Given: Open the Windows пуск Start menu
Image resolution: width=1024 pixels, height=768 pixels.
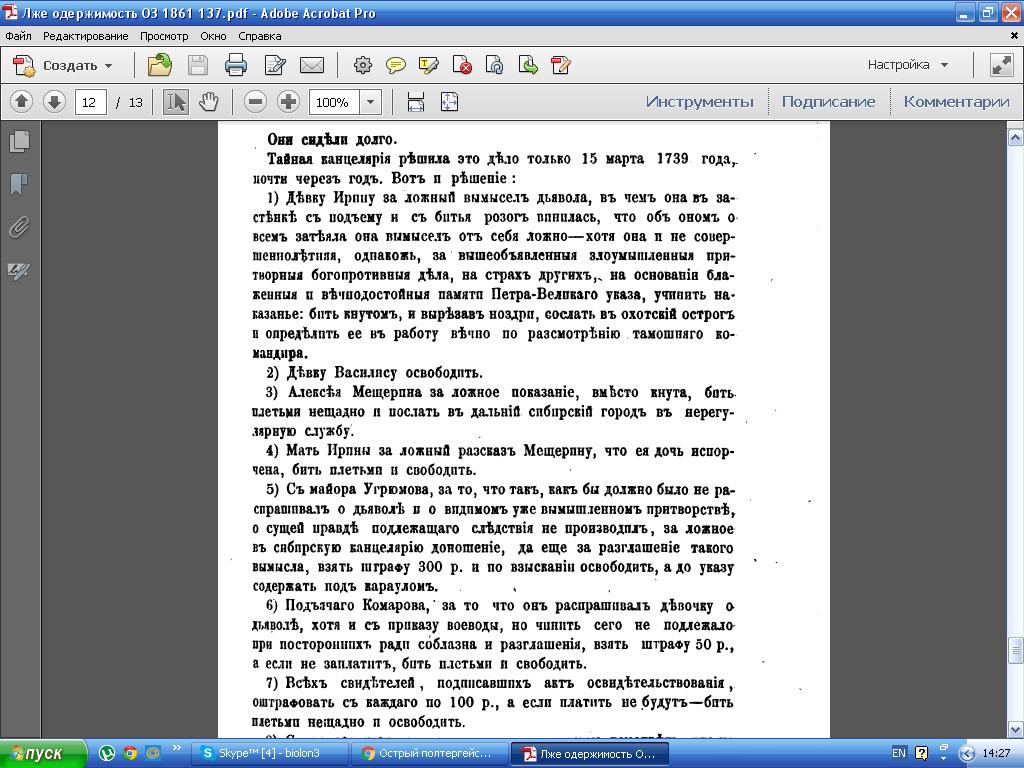Looking at the screenshot, I should click(43, 753).
